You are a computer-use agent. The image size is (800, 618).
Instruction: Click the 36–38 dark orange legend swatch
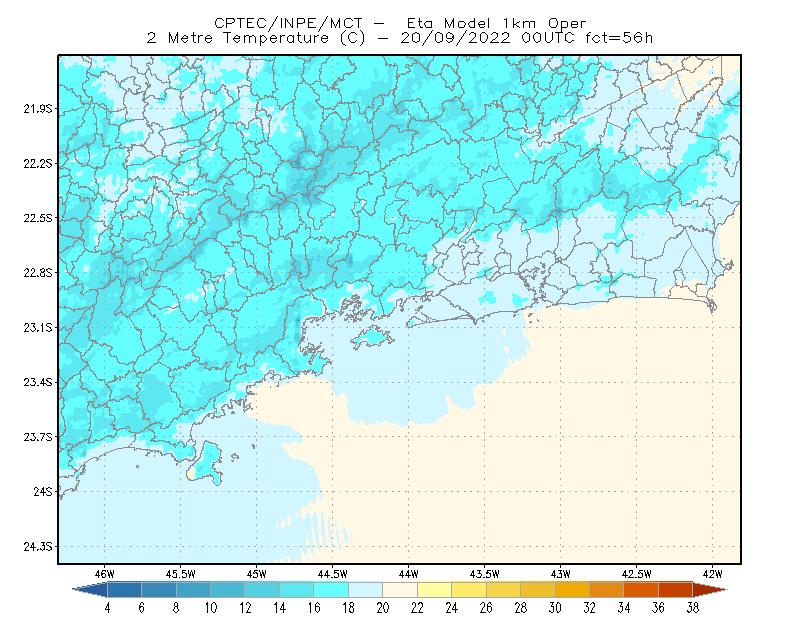[x=676, y=589]
